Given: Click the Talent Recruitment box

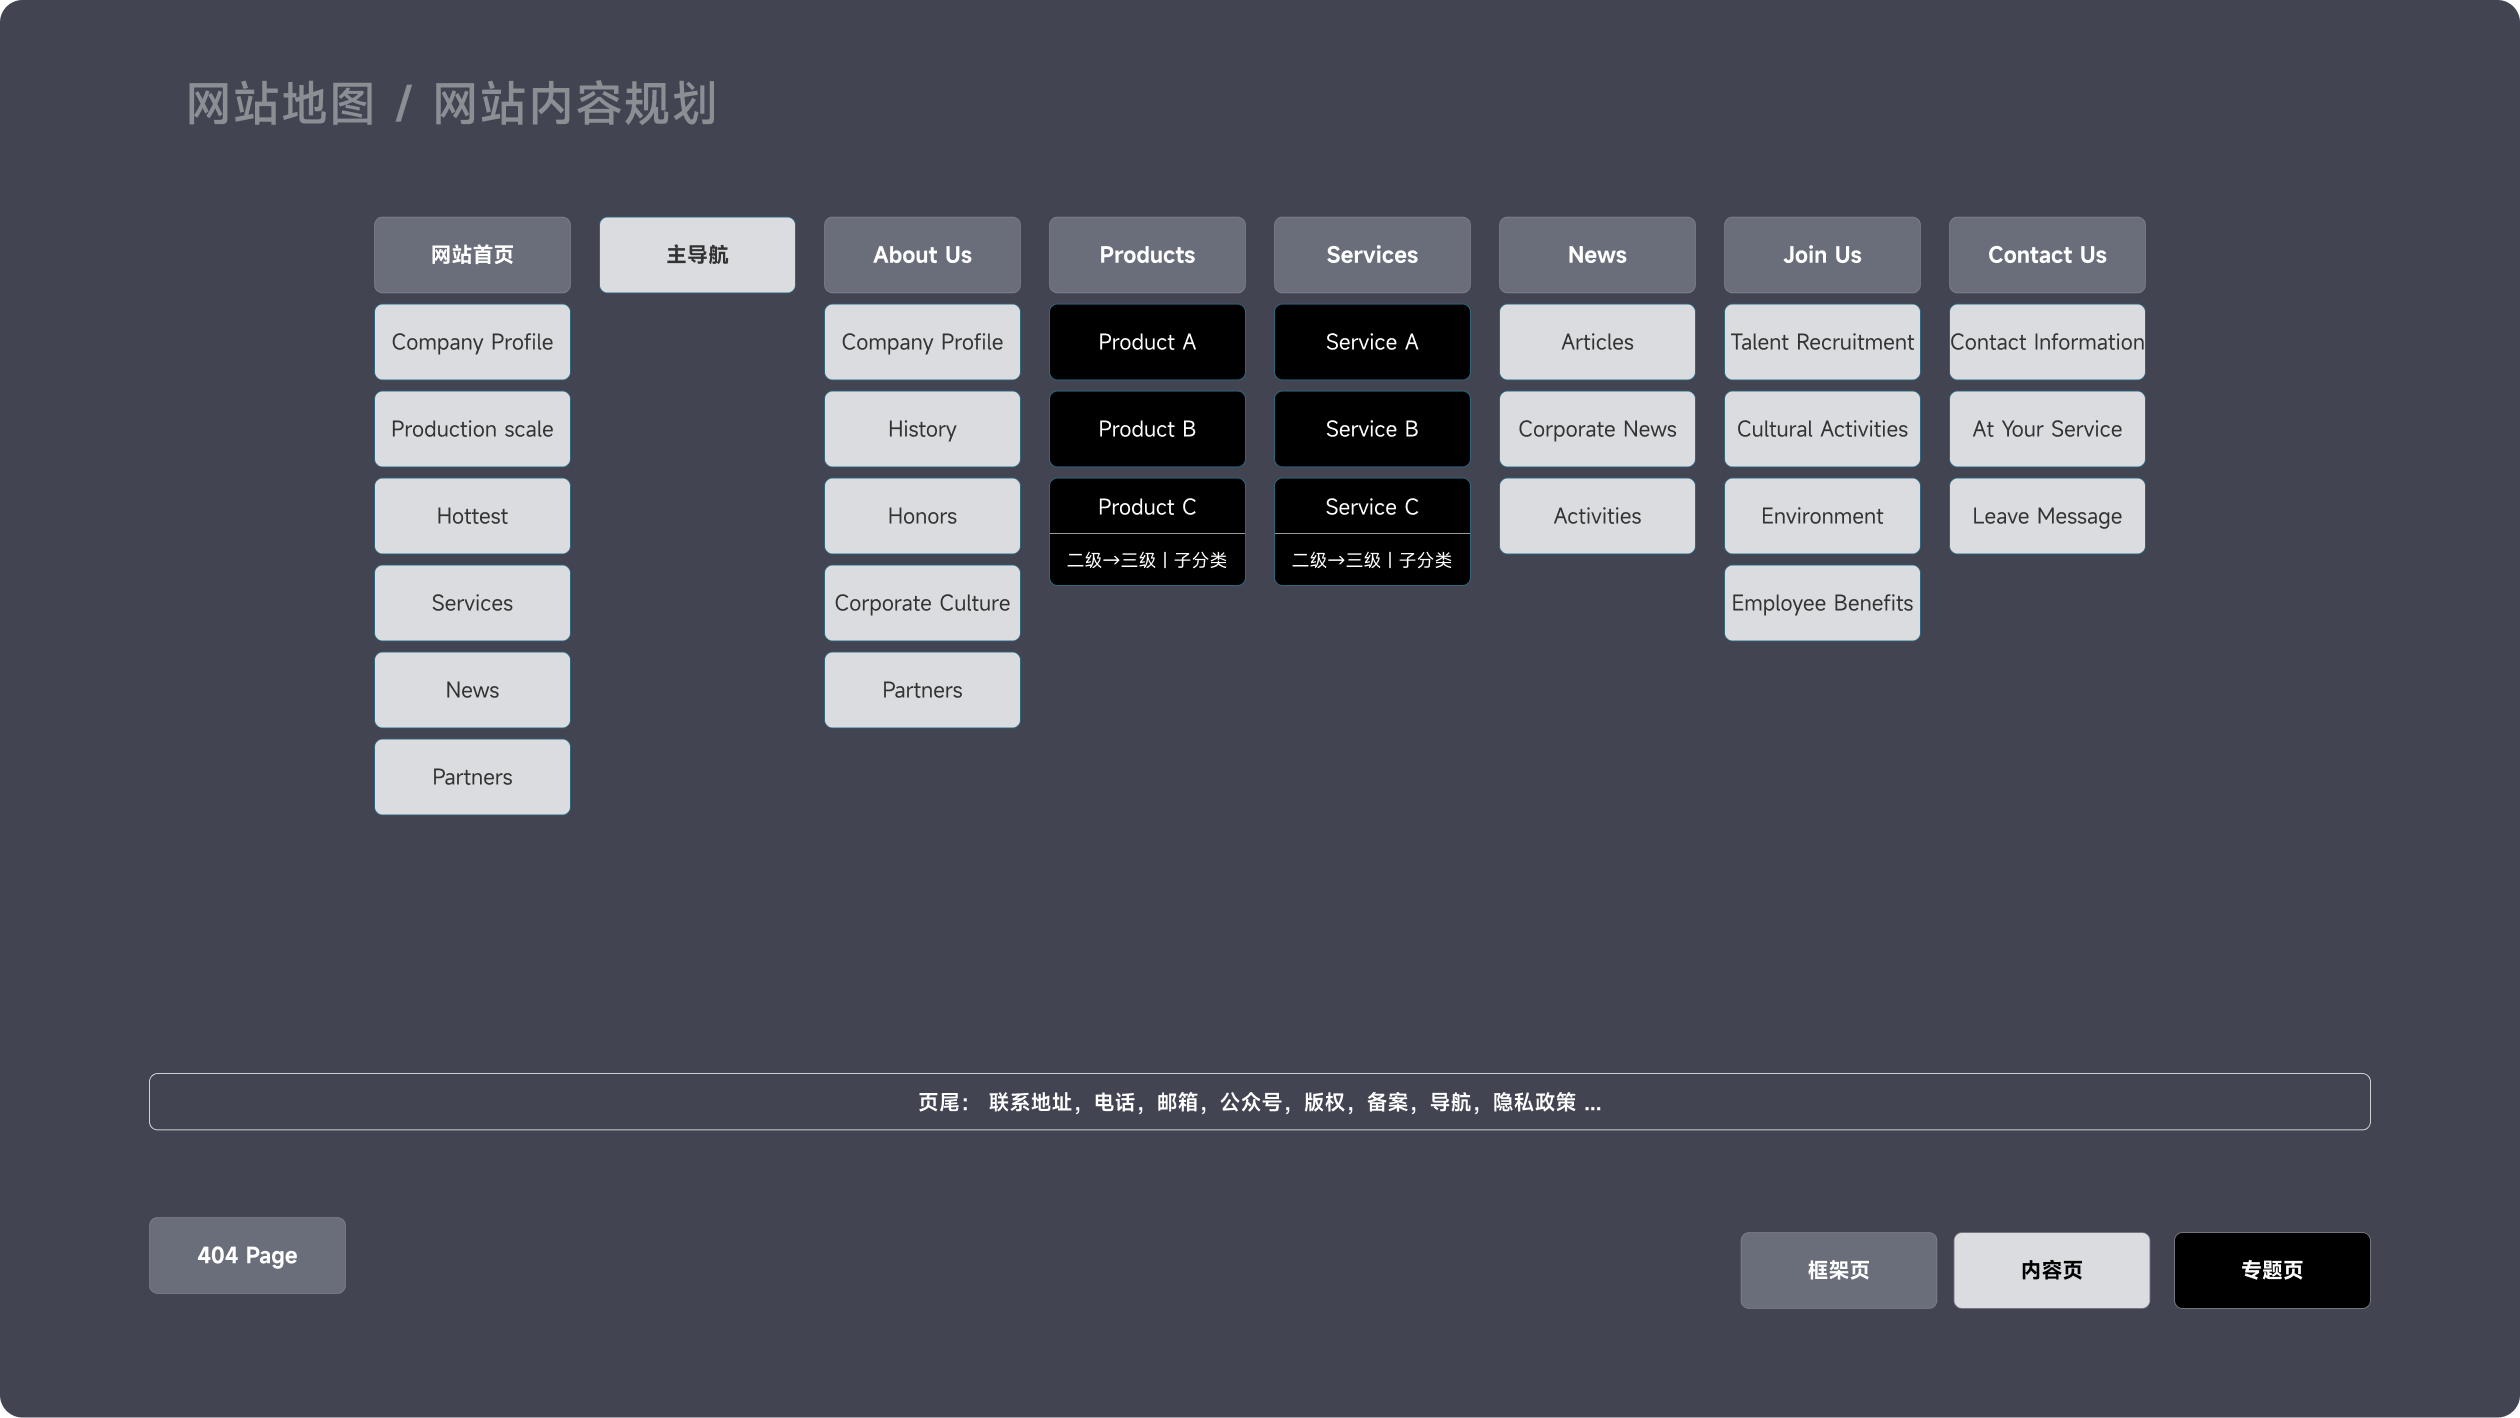Looking at the screenshot, I should (x=1821, y=342).
